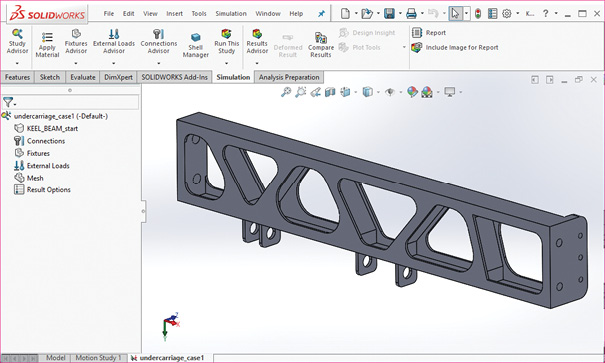Screen dimensions: 605x363
Task: Toggle the Select arrow cursor tool
Action: [x=455, y=14]
